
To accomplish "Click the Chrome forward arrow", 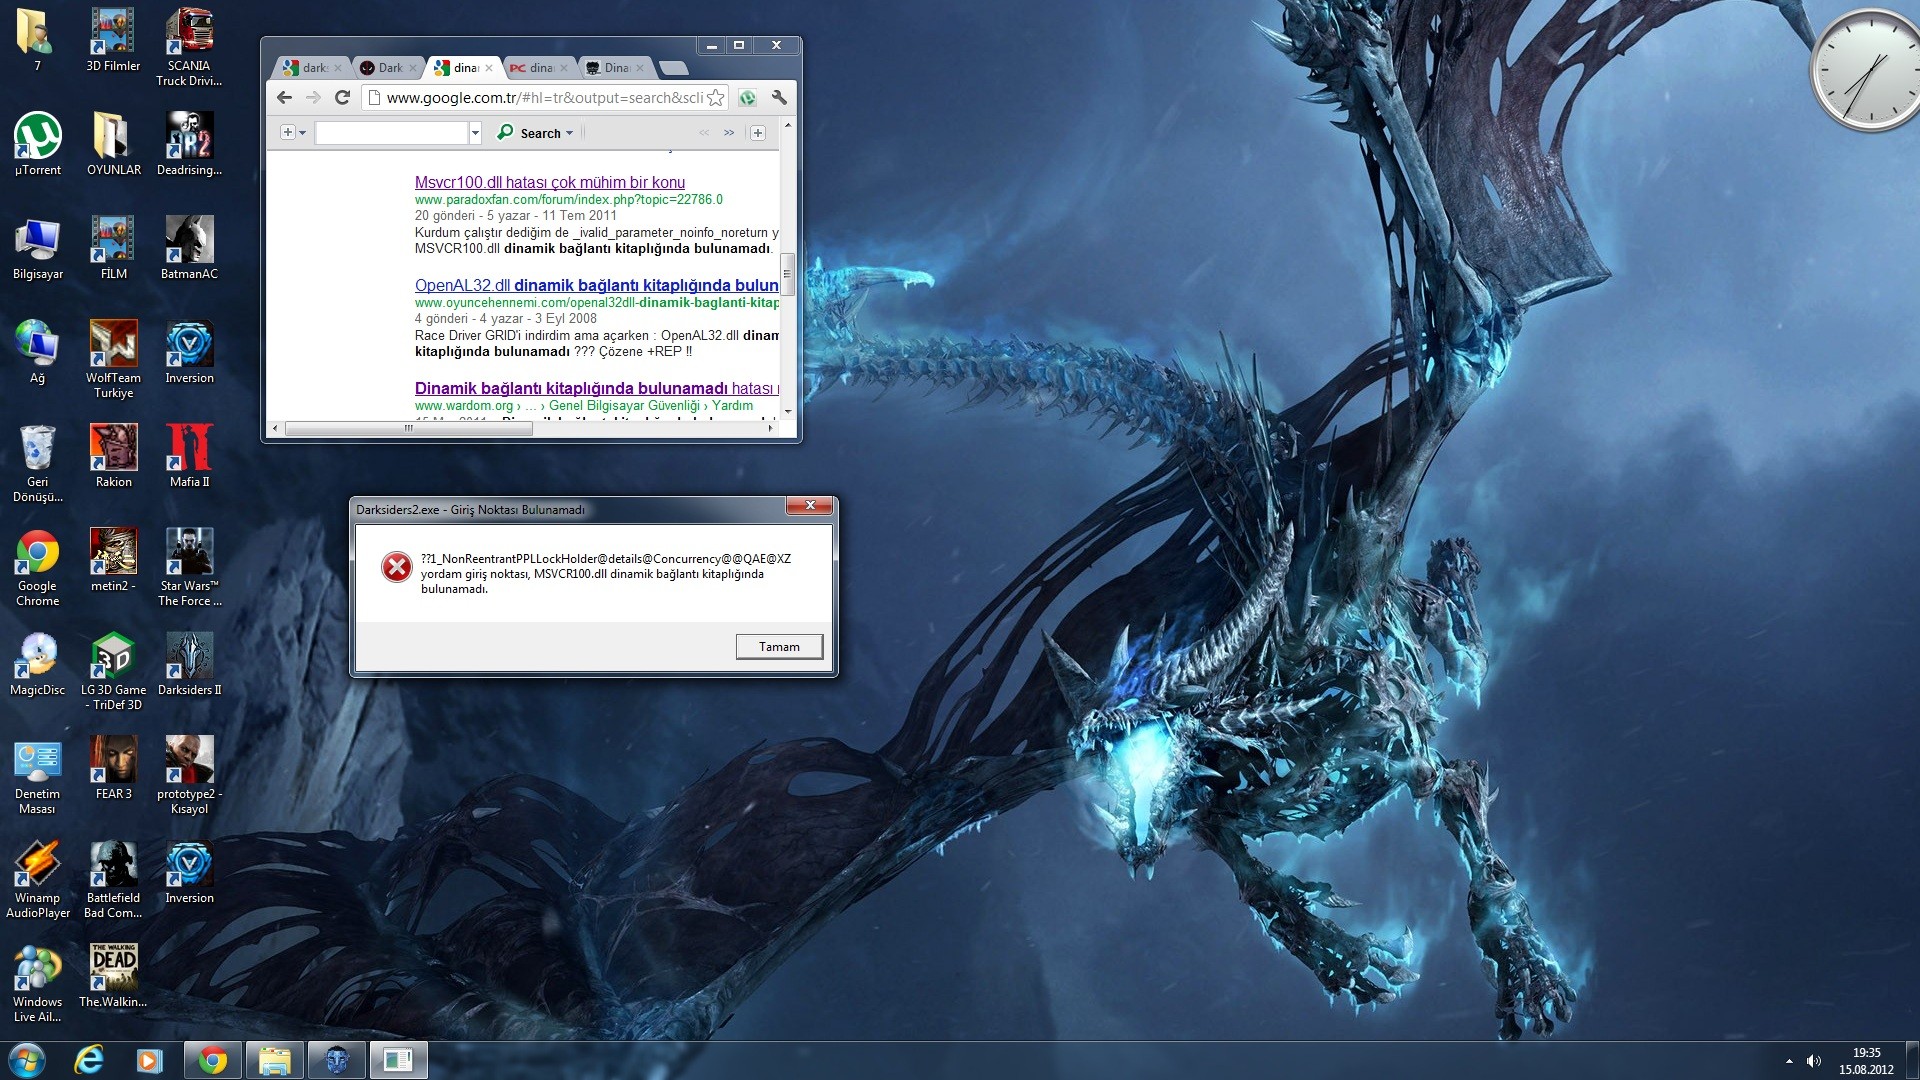I will pos(313,97).
